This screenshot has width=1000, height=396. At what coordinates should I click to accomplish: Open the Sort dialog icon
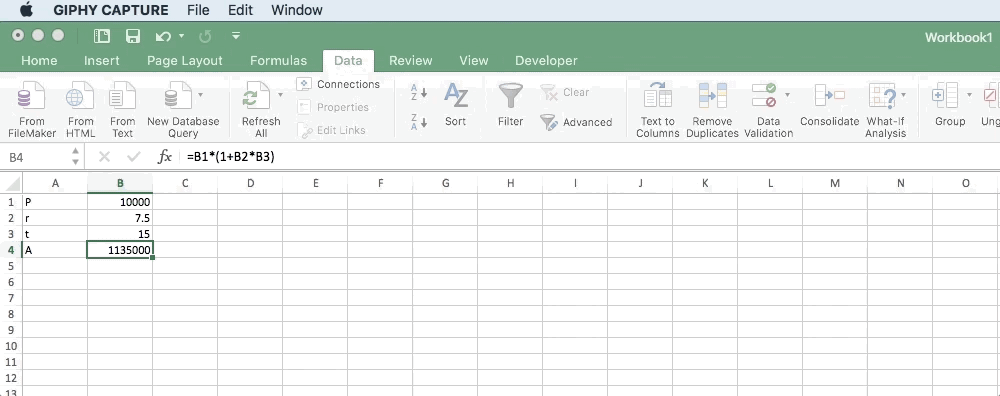point(456,96)
